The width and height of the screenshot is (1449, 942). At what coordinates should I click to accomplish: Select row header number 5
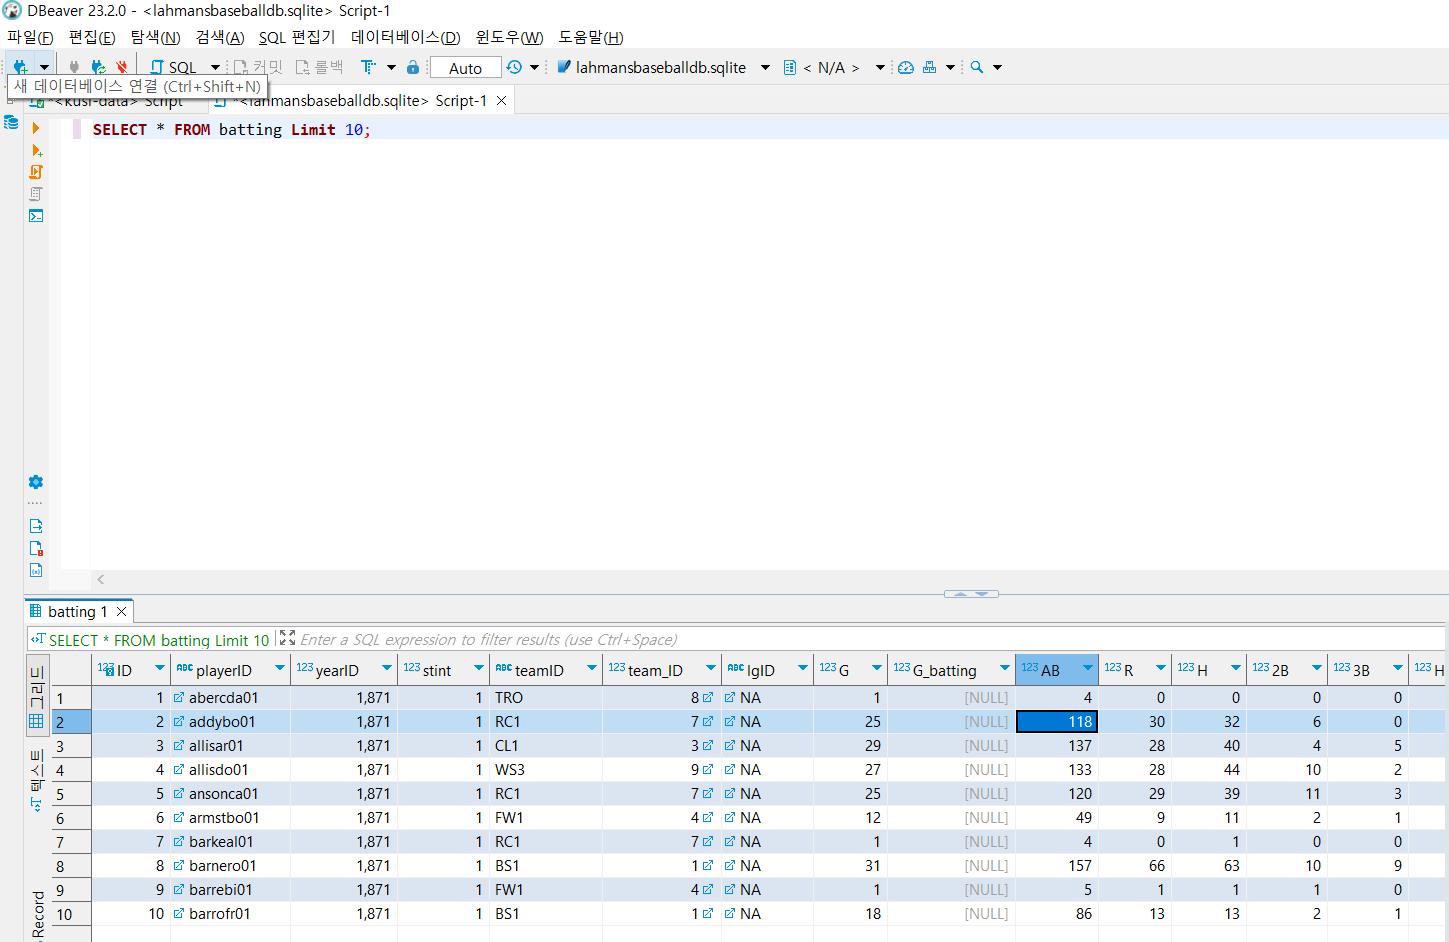pyautogui.click(x=71, y=794)
